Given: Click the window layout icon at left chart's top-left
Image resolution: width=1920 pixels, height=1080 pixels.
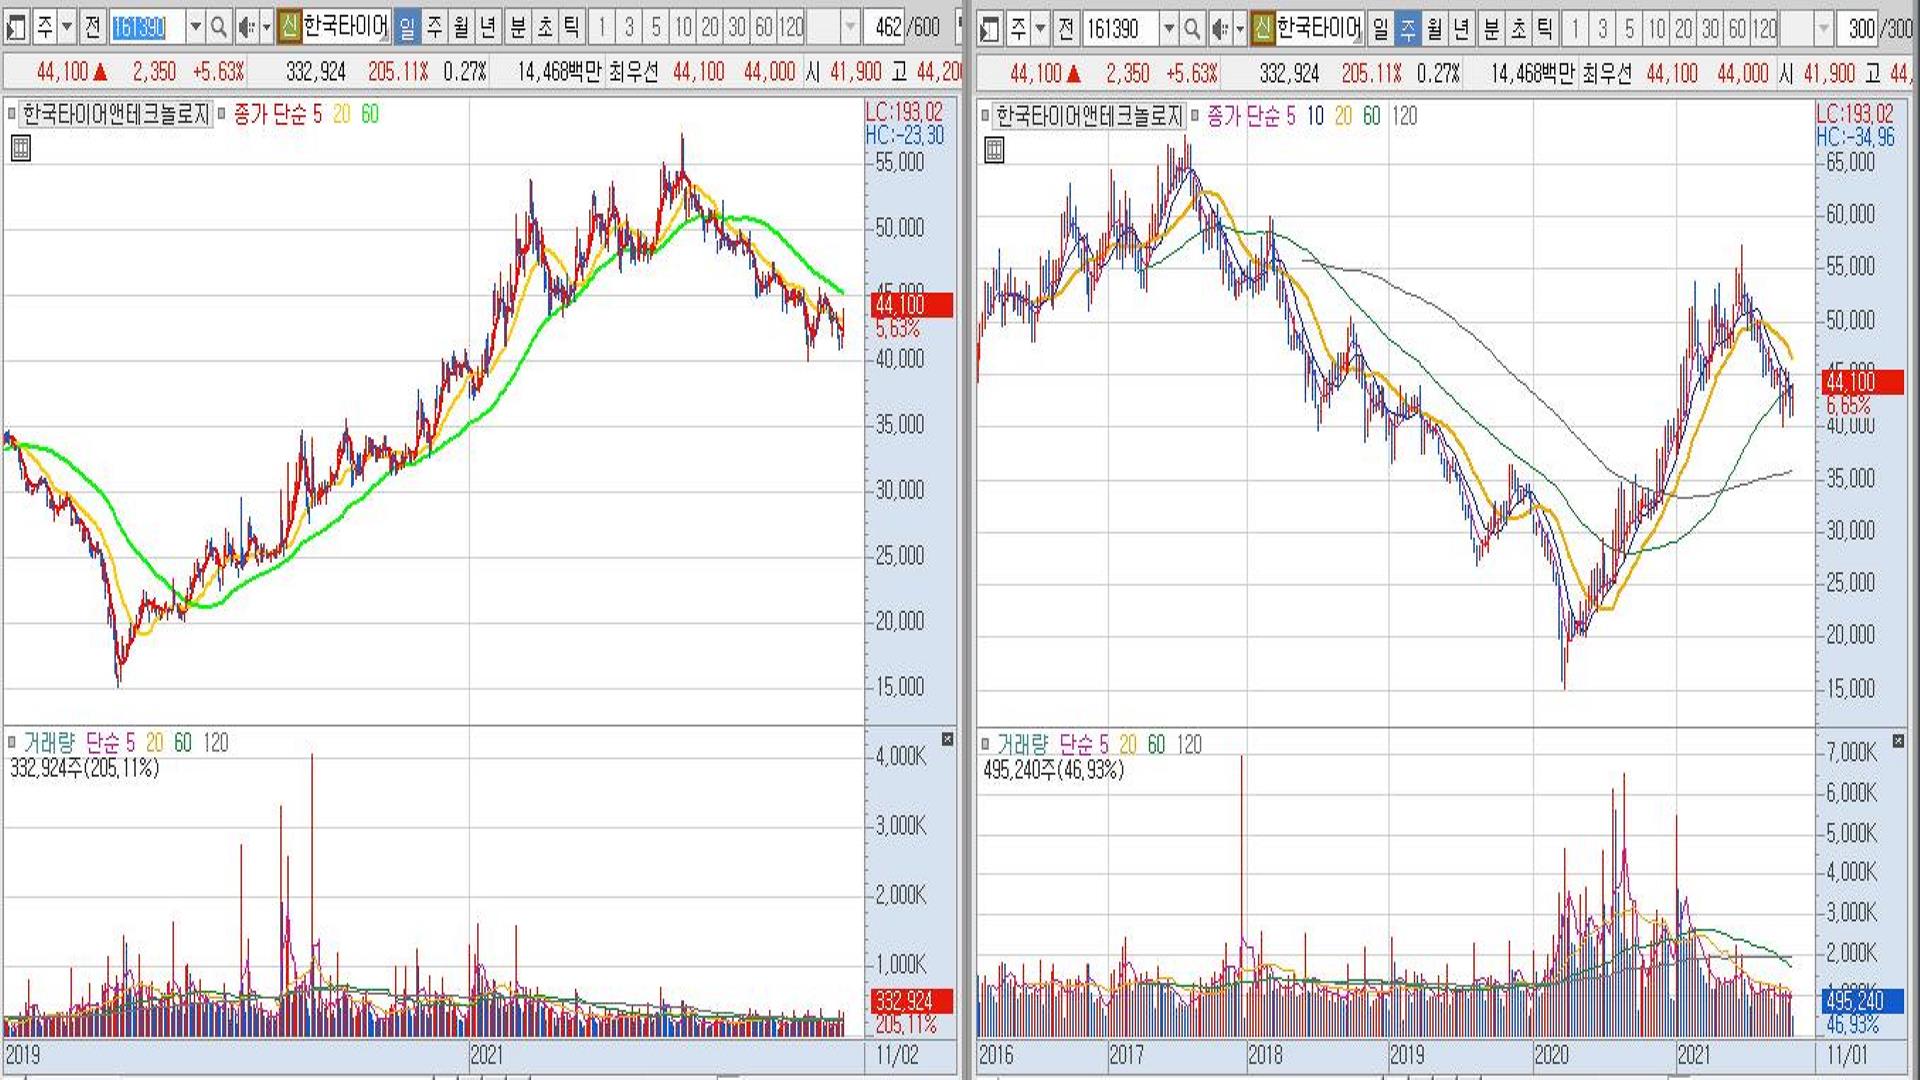Looking at the screenshot, I should 16,28.
